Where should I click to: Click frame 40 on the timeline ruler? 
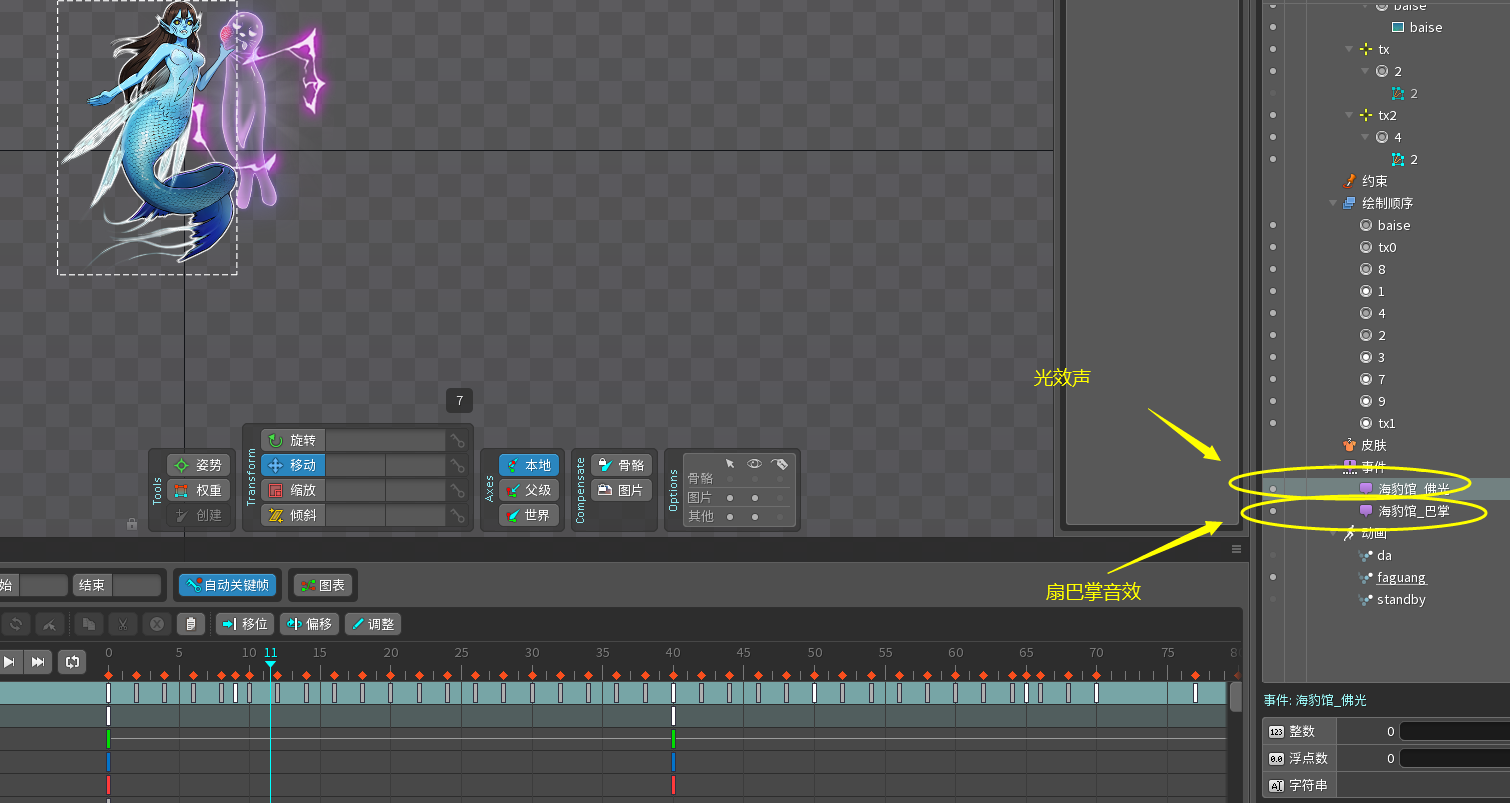coord(673,653)
